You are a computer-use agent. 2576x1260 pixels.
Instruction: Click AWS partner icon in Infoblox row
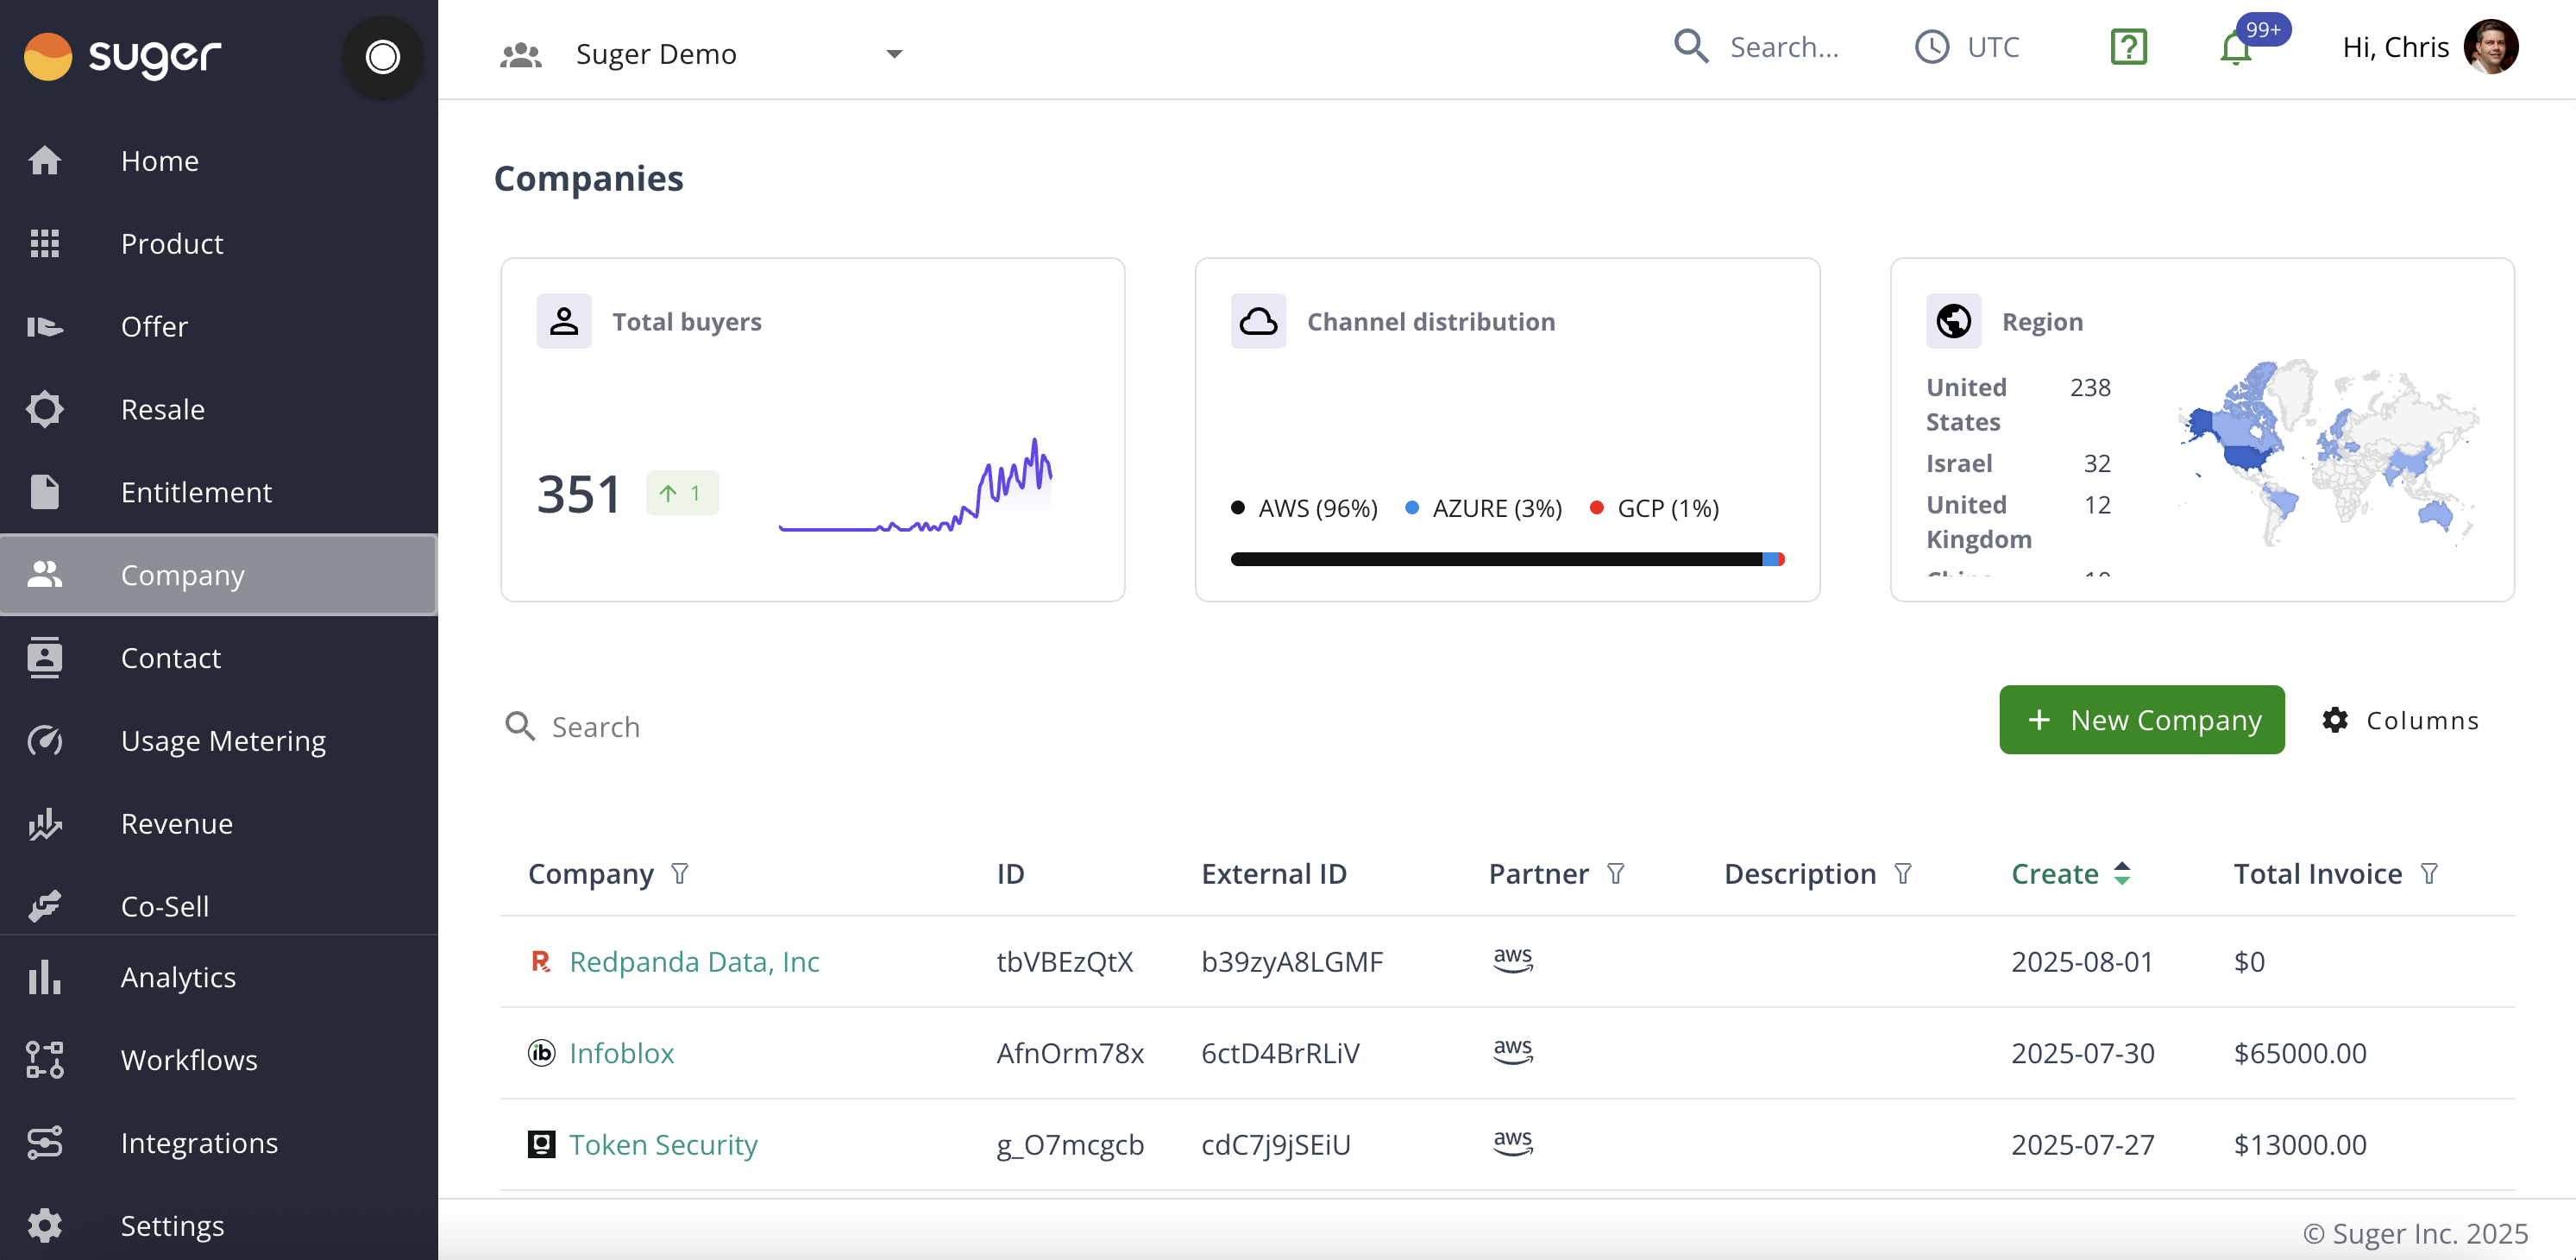click(x=1513, y=1051)
